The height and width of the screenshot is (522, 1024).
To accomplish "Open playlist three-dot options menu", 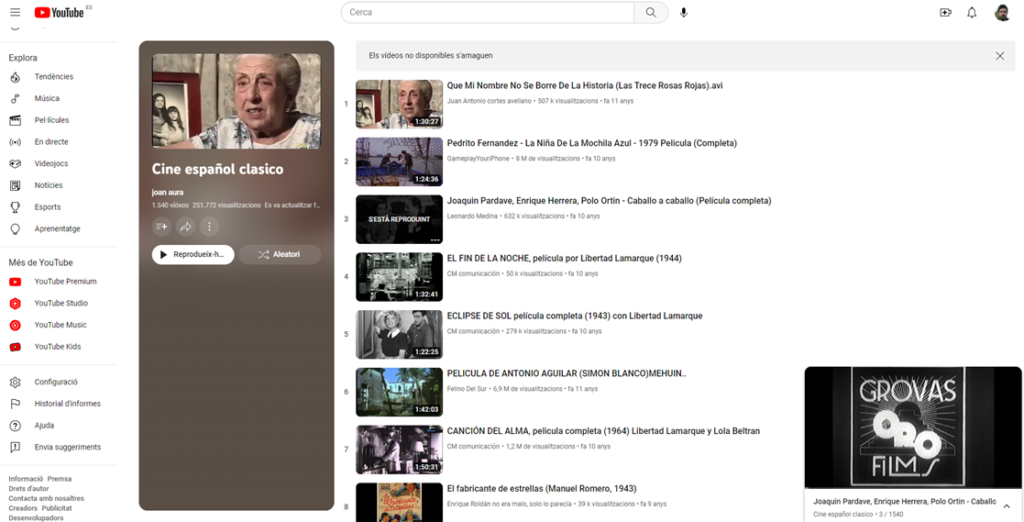I will point(209,227).
